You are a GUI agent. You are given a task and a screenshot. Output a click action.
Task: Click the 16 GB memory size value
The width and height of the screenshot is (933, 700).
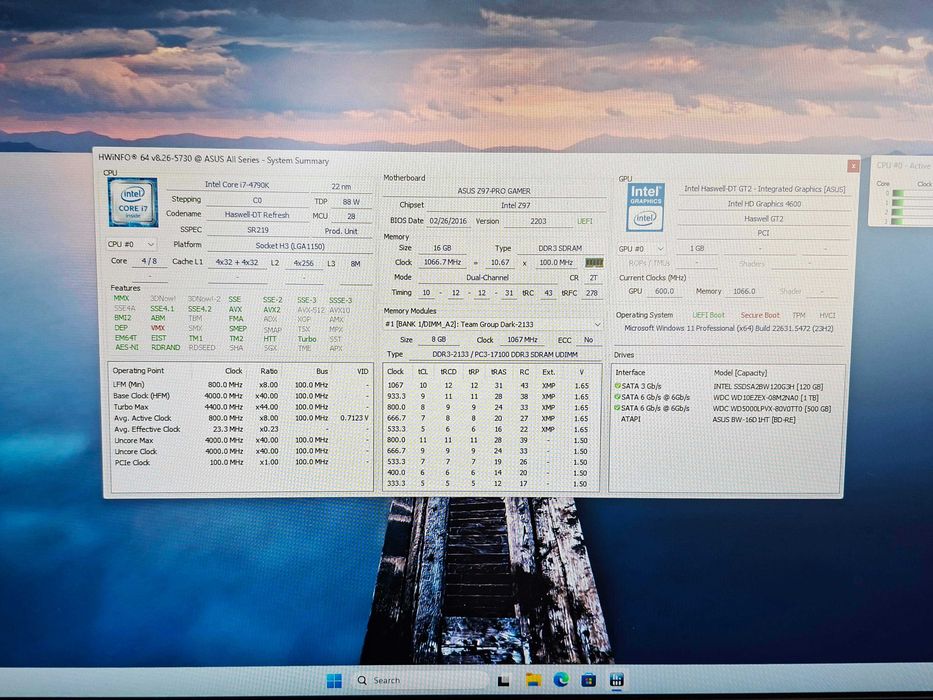[x=442, y=248]
